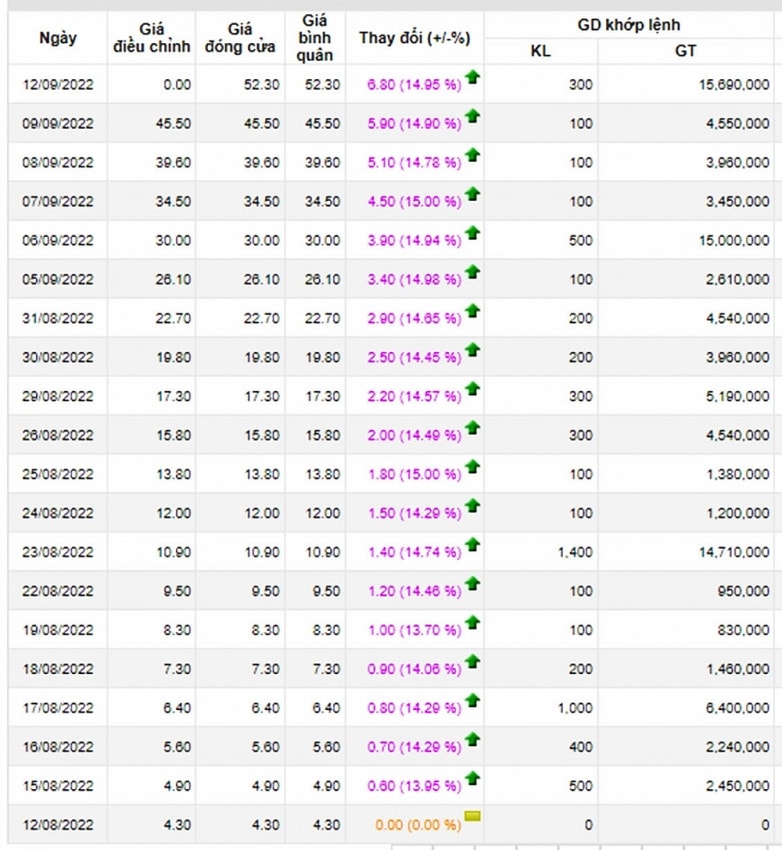Select the date cell 12/09/2022
The height and width of the screenshot is (850, 782).
click(58, 85)
